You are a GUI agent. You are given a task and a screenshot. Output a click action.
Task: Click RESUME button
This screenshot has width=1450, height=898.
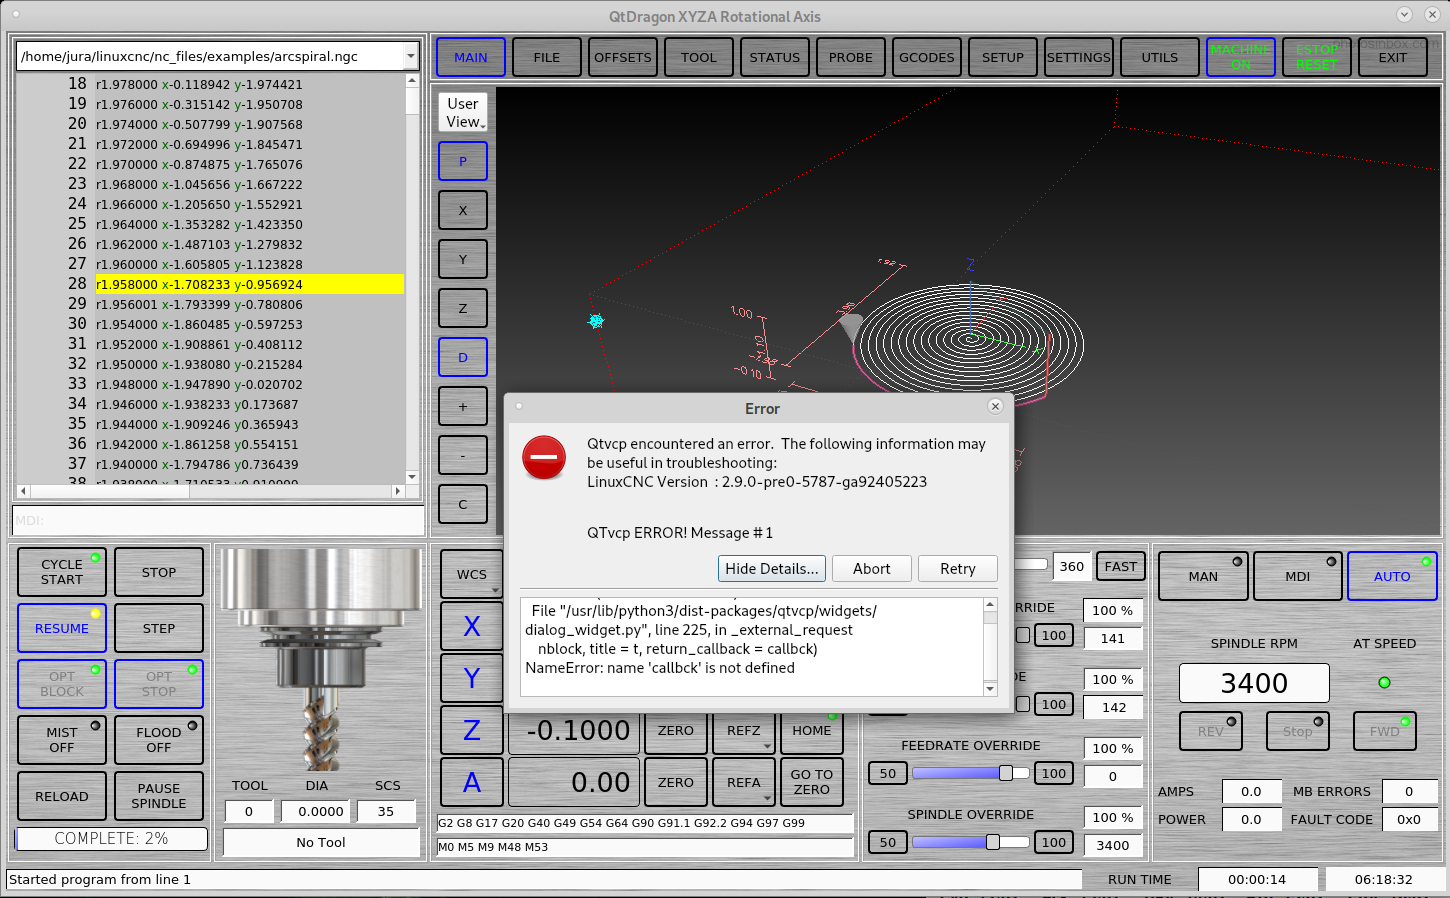[x=62, y=628]
